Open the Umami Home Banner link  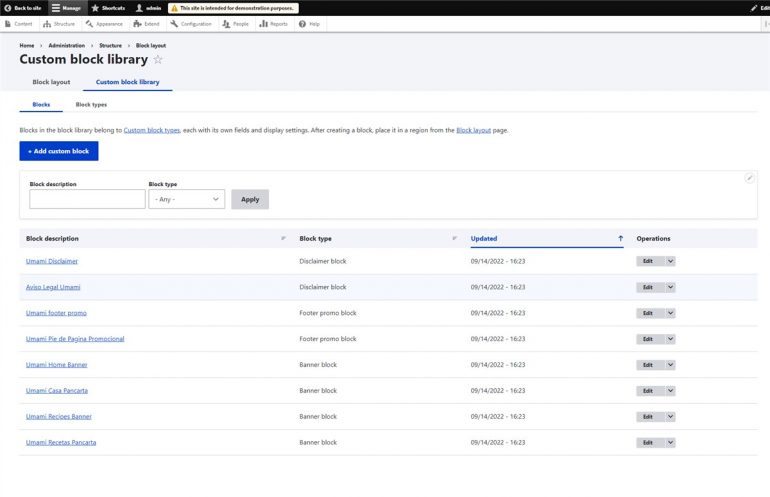(x=56, y=364)
